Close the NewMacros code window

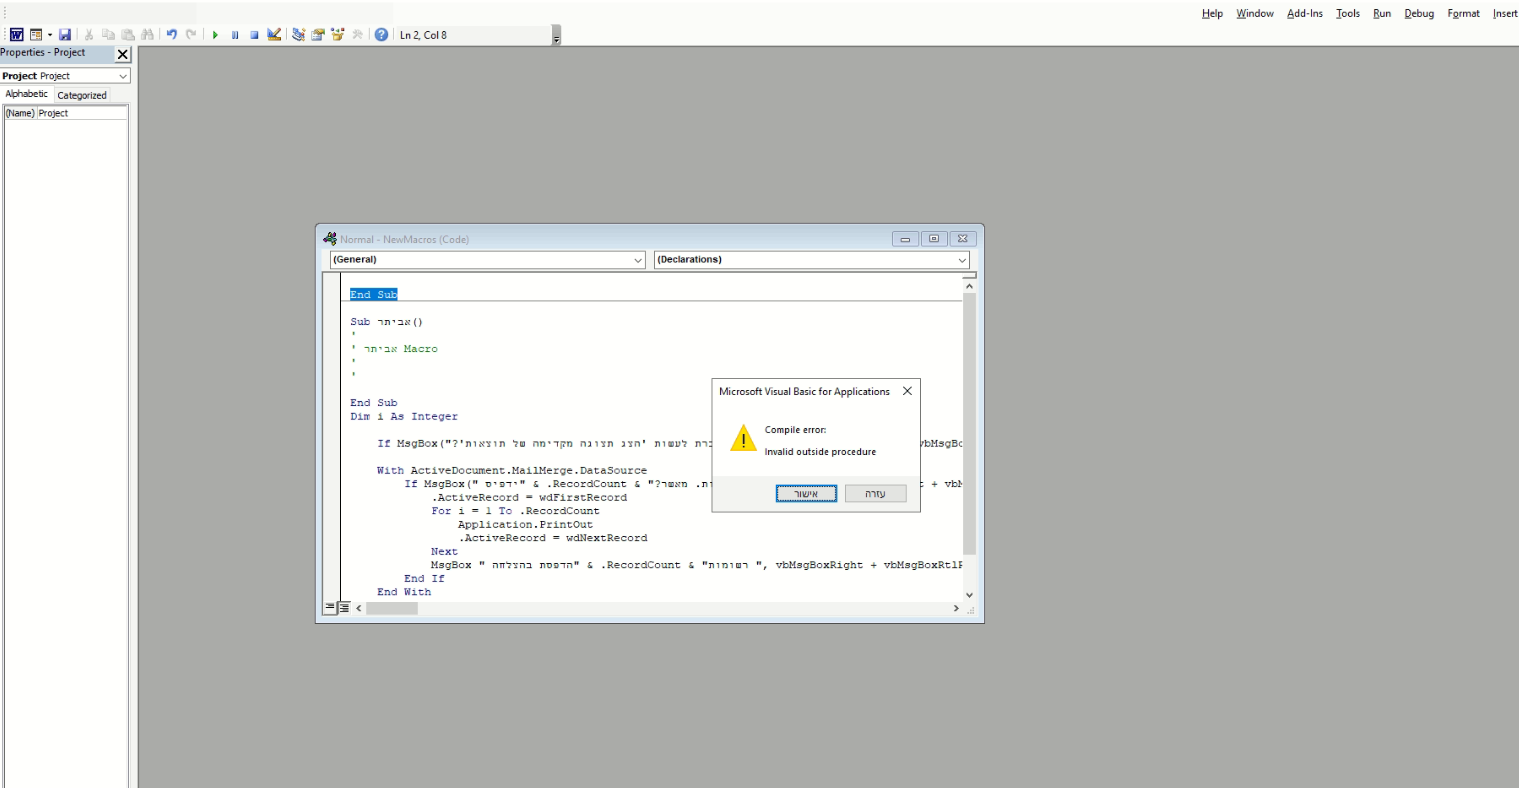(962, 239)
